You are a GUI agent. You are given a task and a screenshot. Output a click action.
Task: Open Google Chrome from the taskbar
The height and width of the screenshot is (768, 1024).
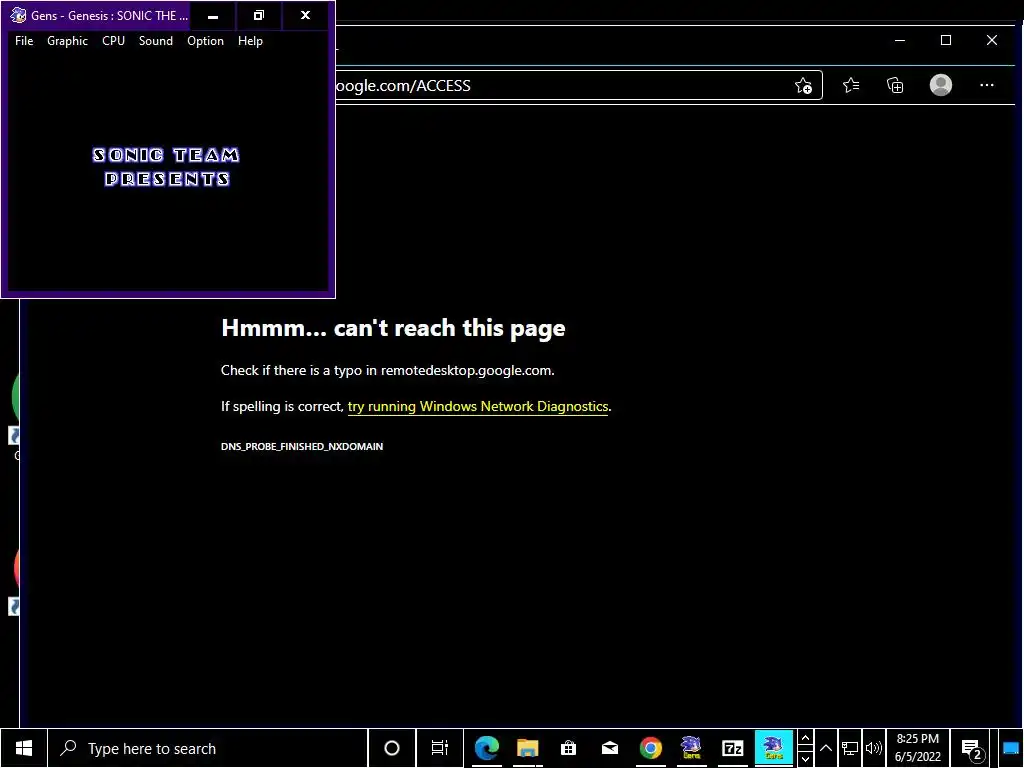(x=650, y=748)
